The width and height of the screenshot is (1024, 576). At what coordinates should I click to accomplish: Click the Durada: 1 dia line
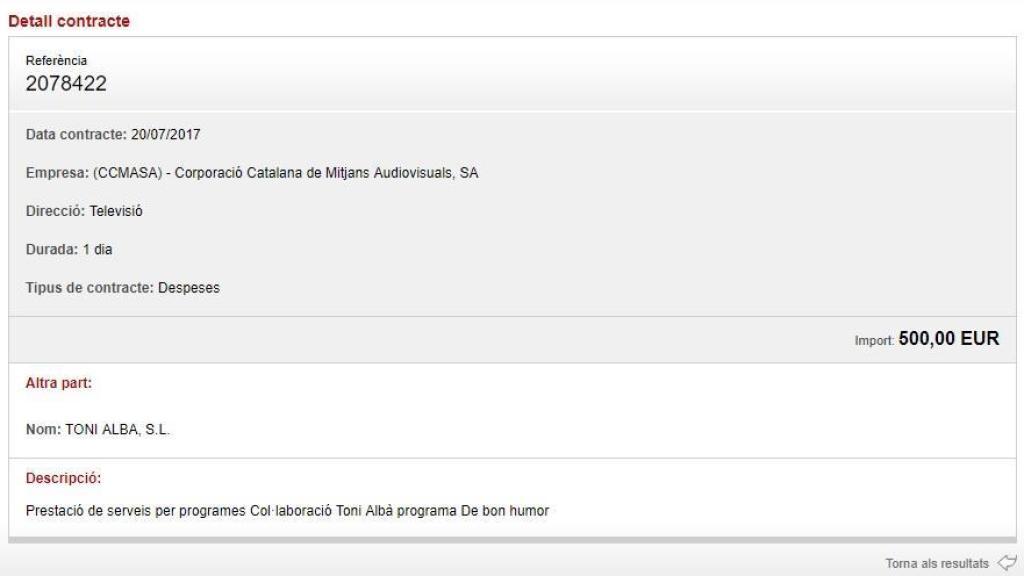click(69, 249)
